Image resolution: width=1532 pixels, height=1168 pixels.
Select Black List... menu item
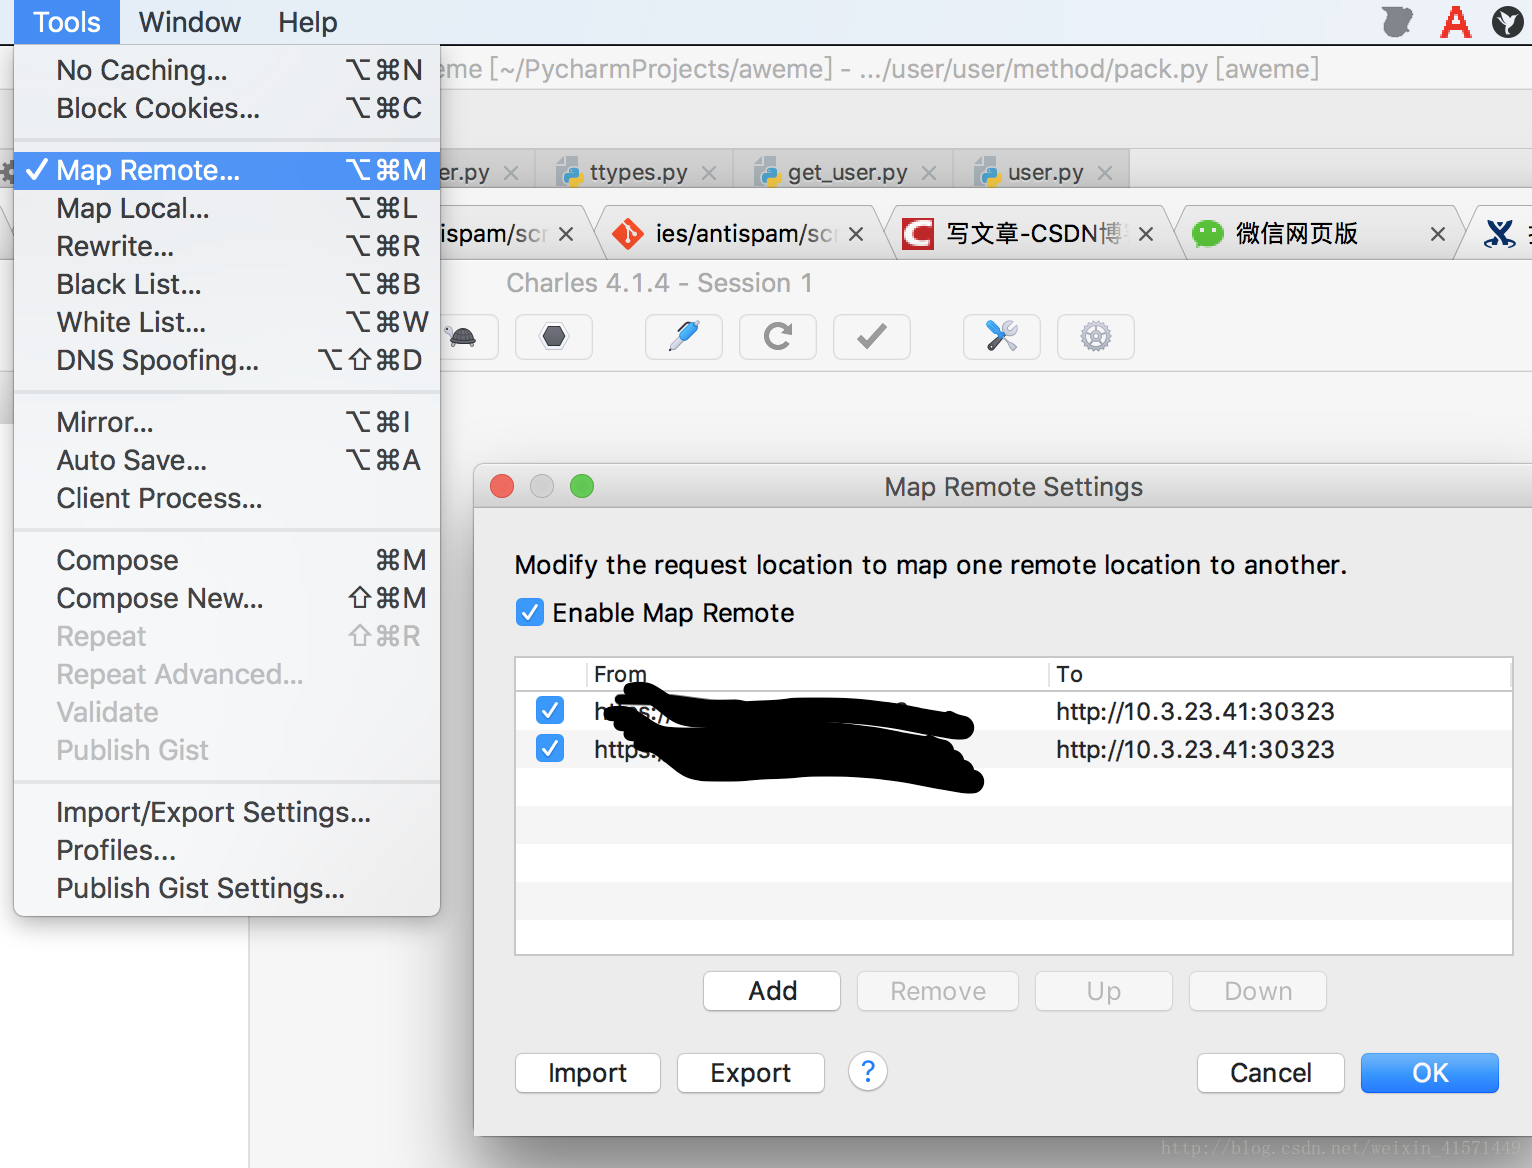coord(227,284)
